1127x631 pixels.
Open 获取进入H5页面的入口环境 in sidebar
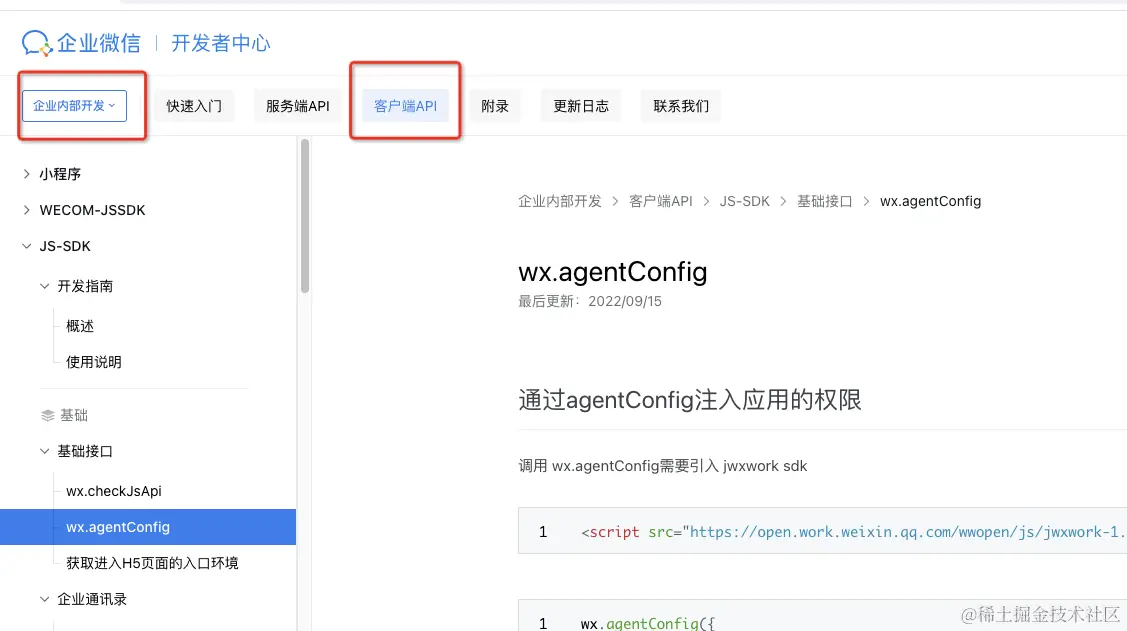click(152, 563)
